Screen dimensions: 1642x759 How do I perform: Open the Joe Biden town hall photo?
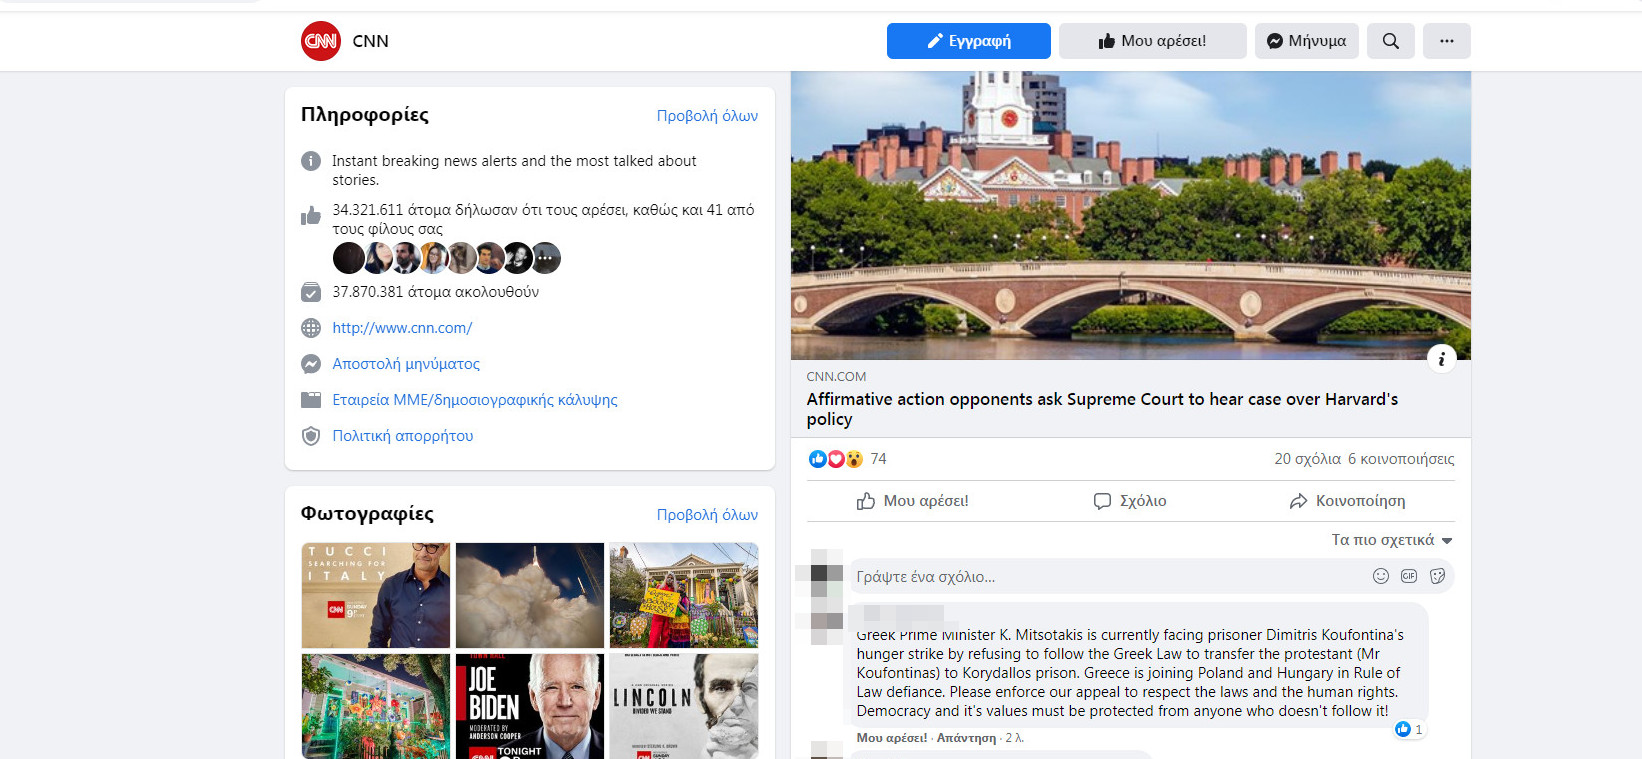[530, 706]
